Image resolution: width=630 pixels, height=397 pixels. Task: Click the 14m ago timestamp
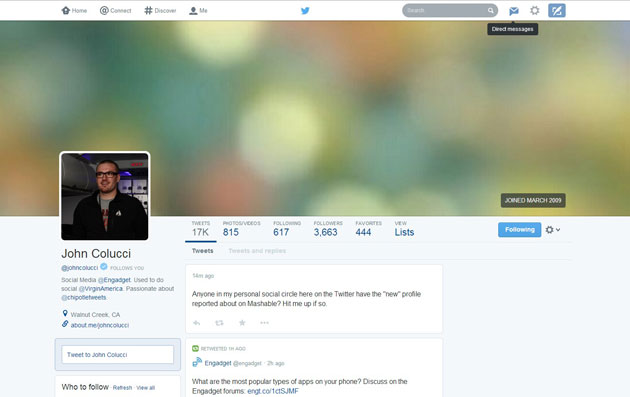point(203,276)
